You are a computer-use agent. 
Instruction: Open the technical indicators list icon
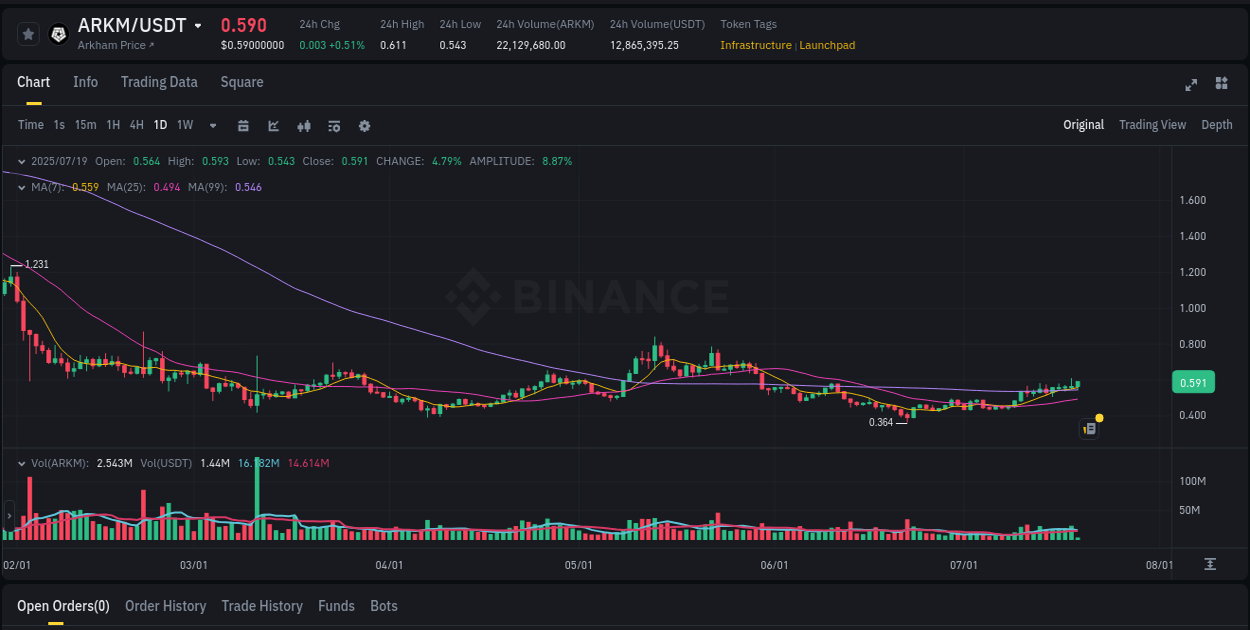point(333,125)
